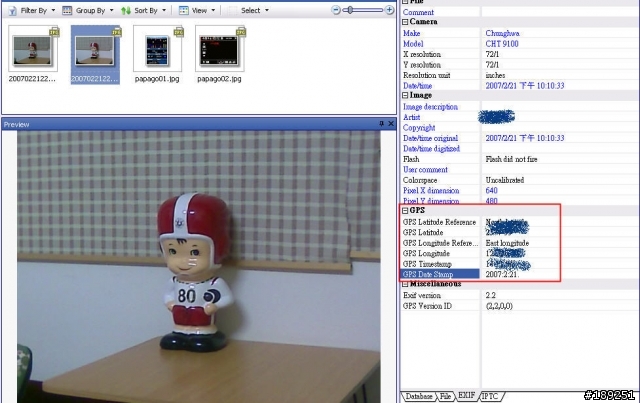
Task: Click the View thumbnails icon
Action: click(184, 11)
